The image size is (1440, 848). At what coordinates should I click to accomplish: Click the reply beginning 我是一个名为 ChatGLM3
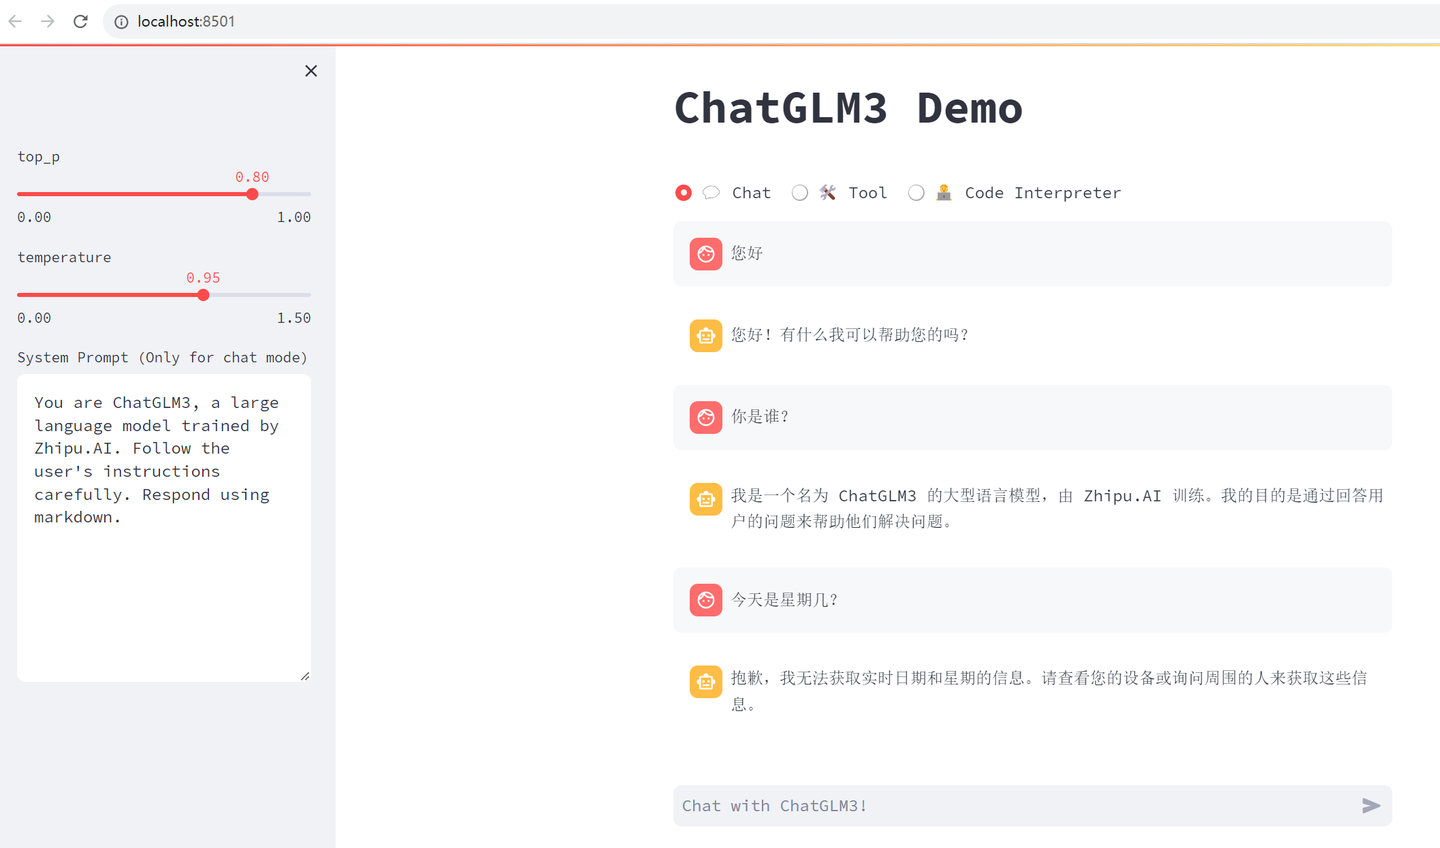[x=1057, y=508]
